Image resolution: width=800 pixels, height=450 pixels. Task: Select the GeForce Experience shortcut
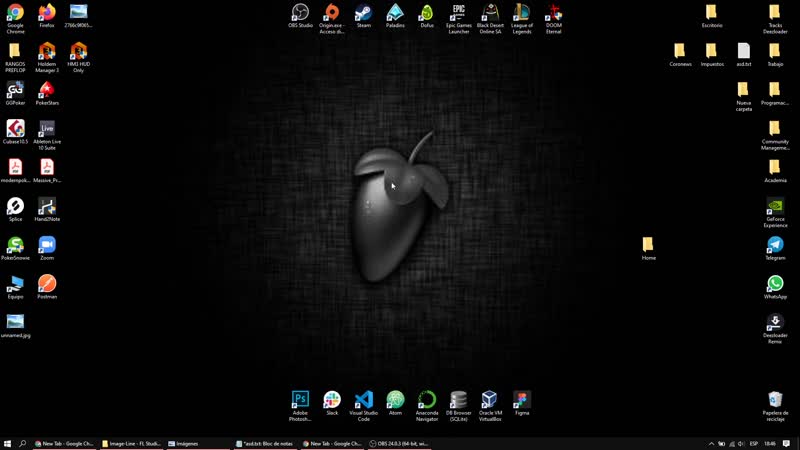776,206
